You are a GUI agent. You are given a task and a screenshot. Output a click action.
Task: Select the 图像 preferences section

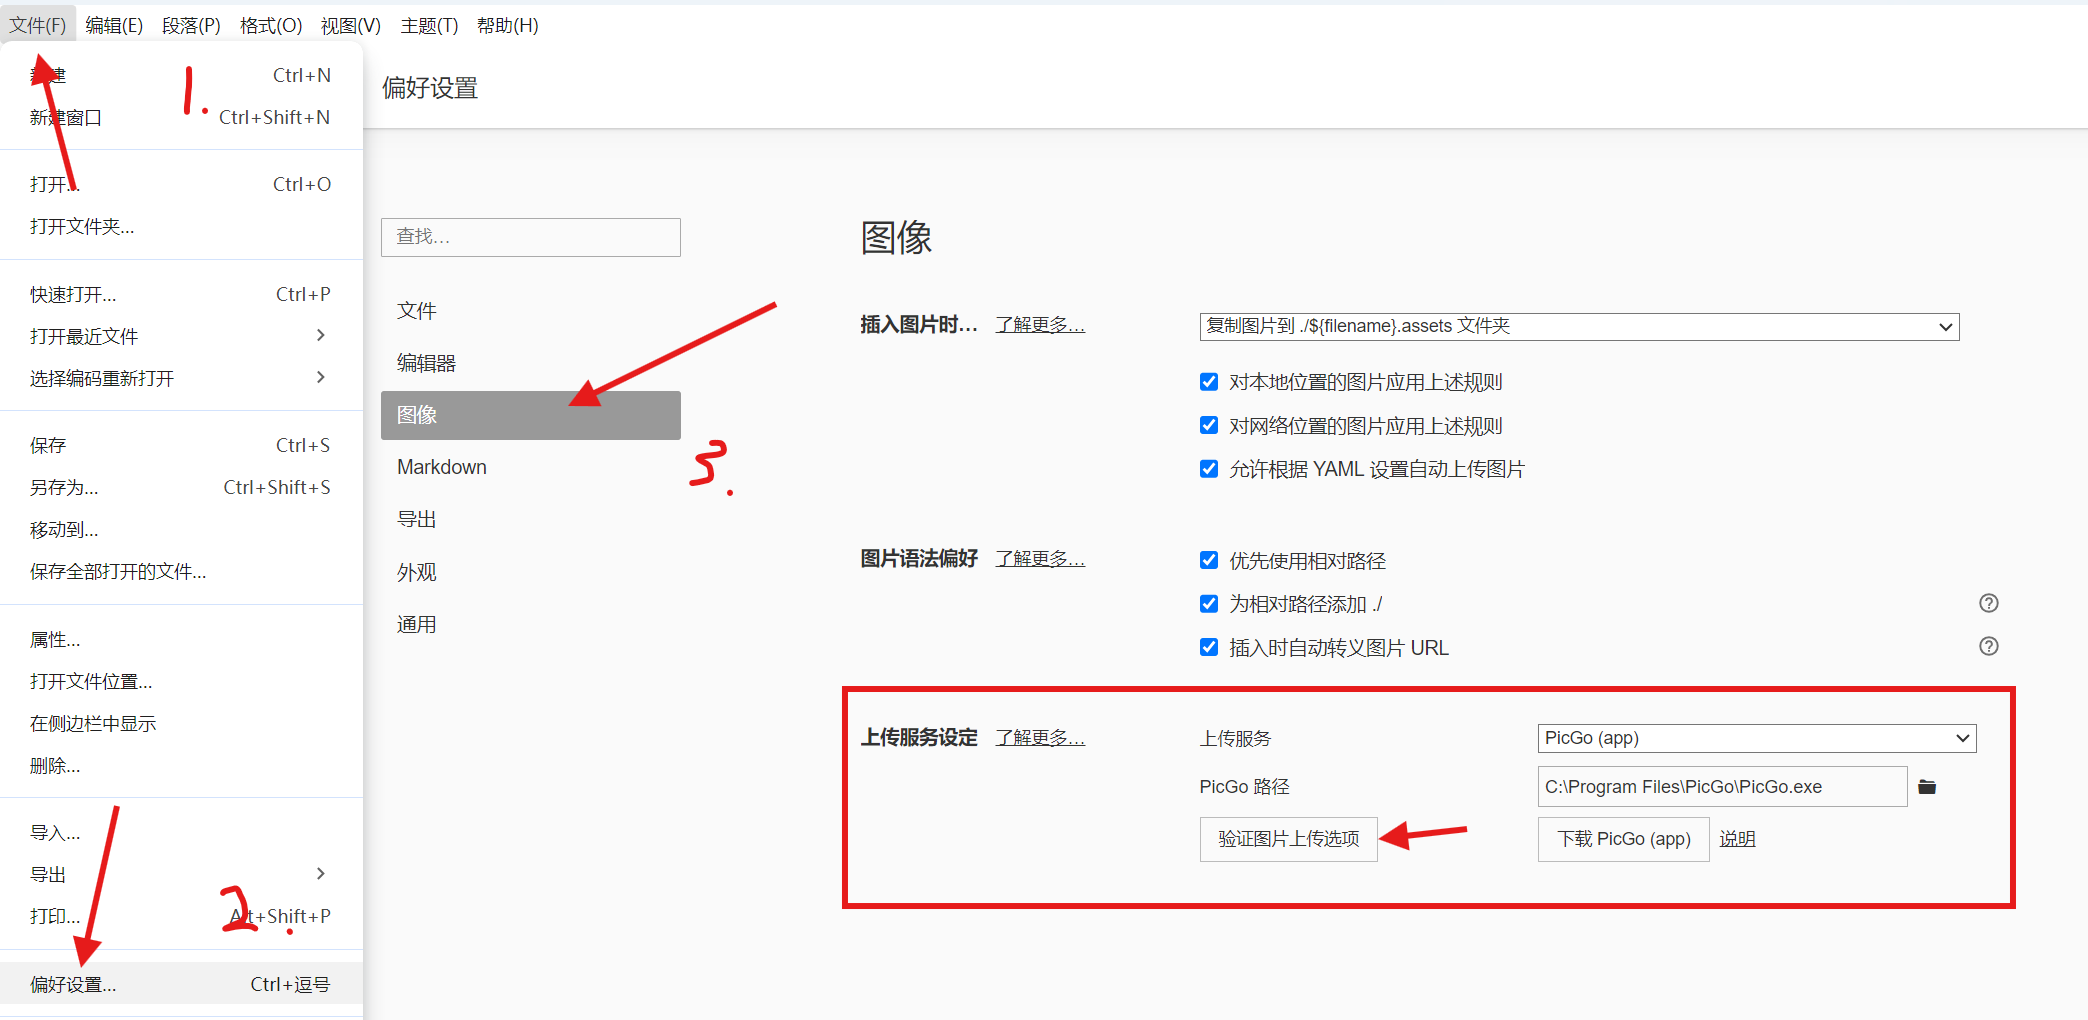[531, 415]
